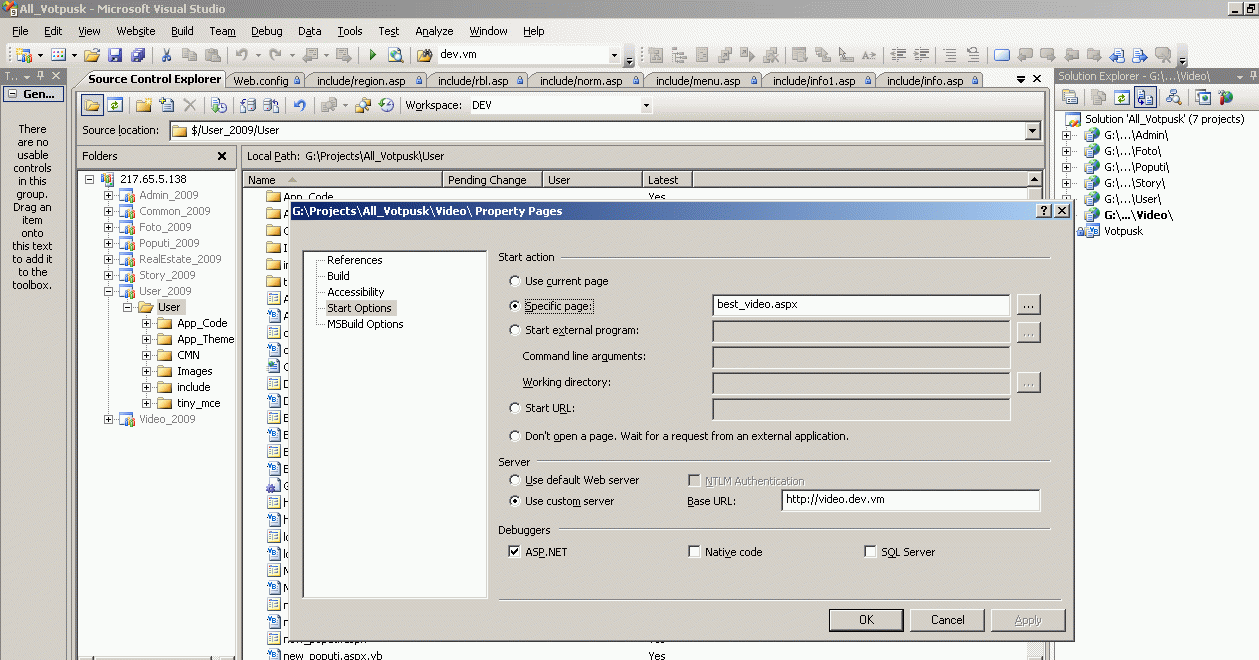This screenshot has width=1259, height=660.
Task: Select Don't open a page radio option
Action: coord(515,436)
